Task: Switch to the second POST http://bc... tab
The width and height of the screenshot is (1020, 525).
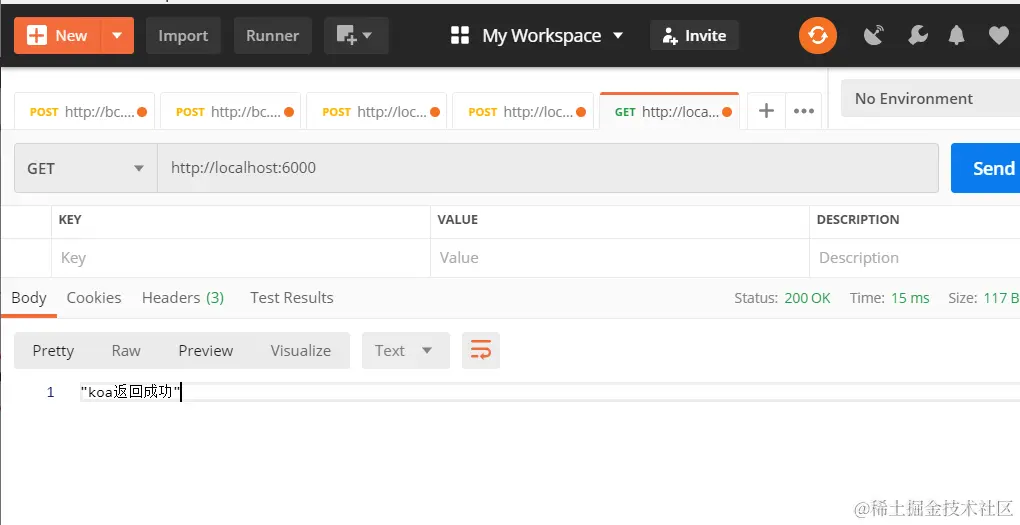Action: coord(231,112)
